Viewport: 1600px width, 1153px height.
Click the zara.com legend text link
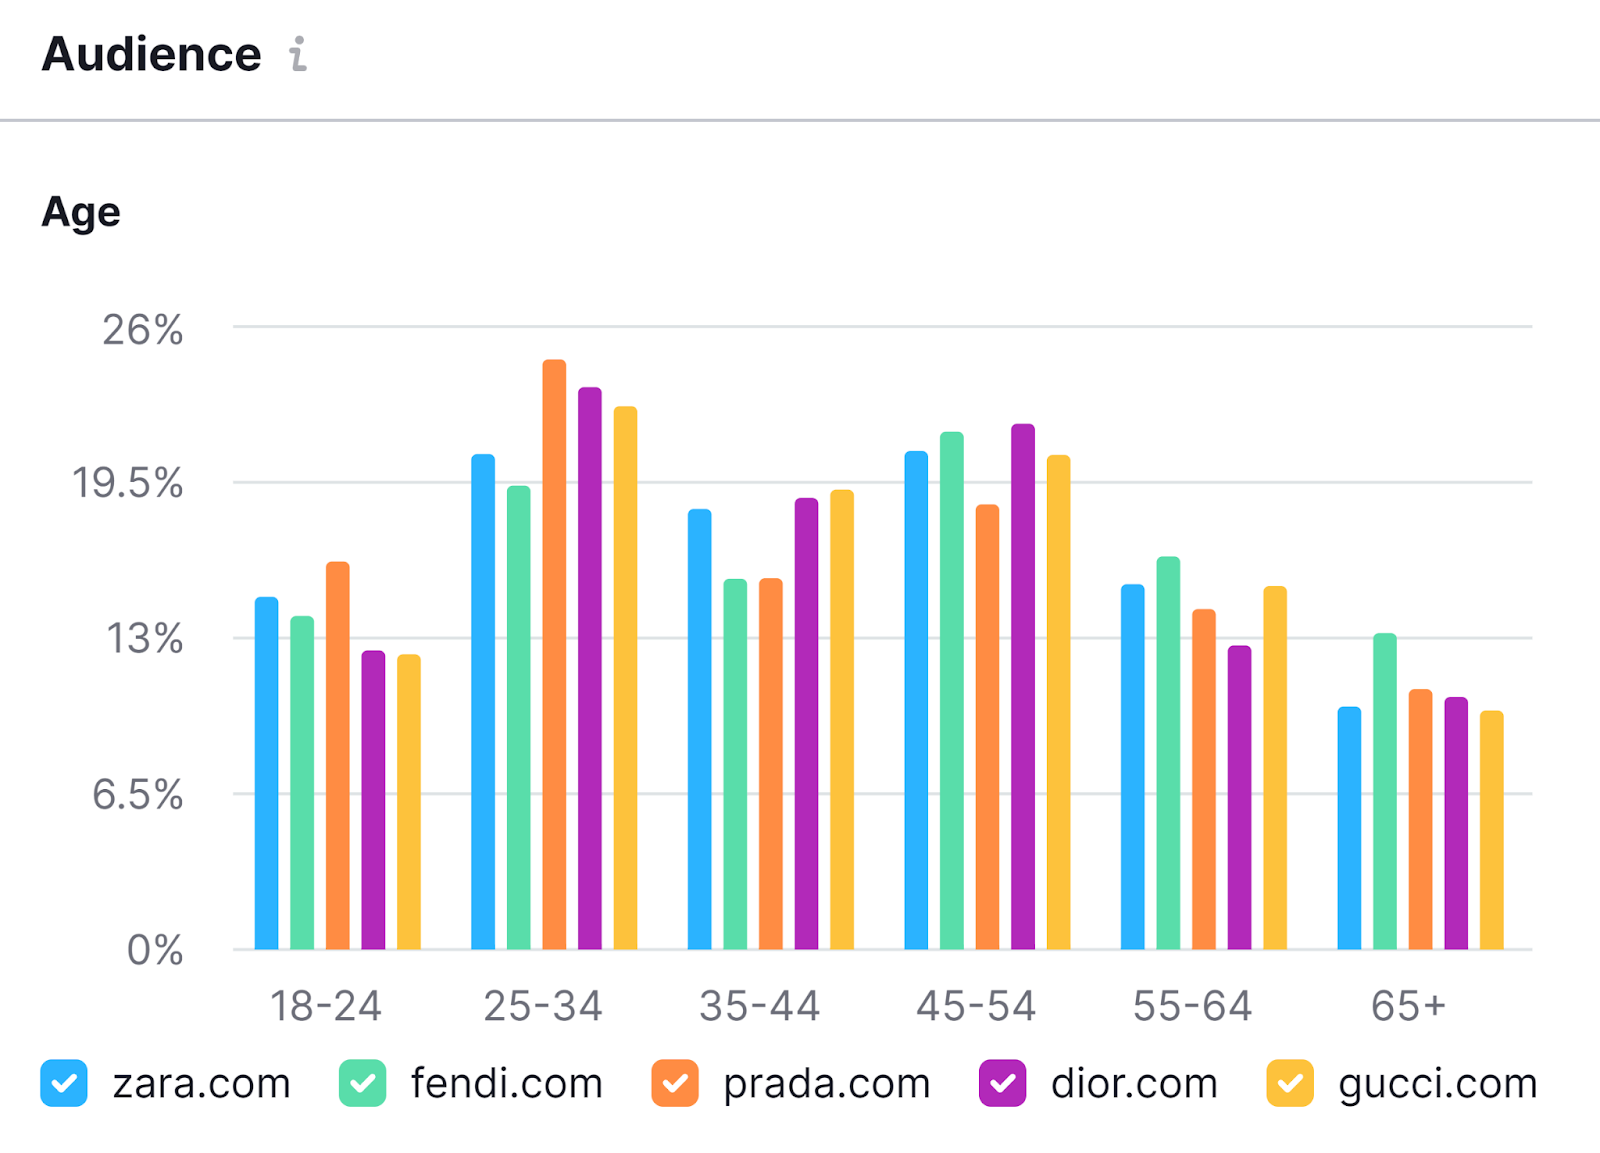[x=199, y=1083]
